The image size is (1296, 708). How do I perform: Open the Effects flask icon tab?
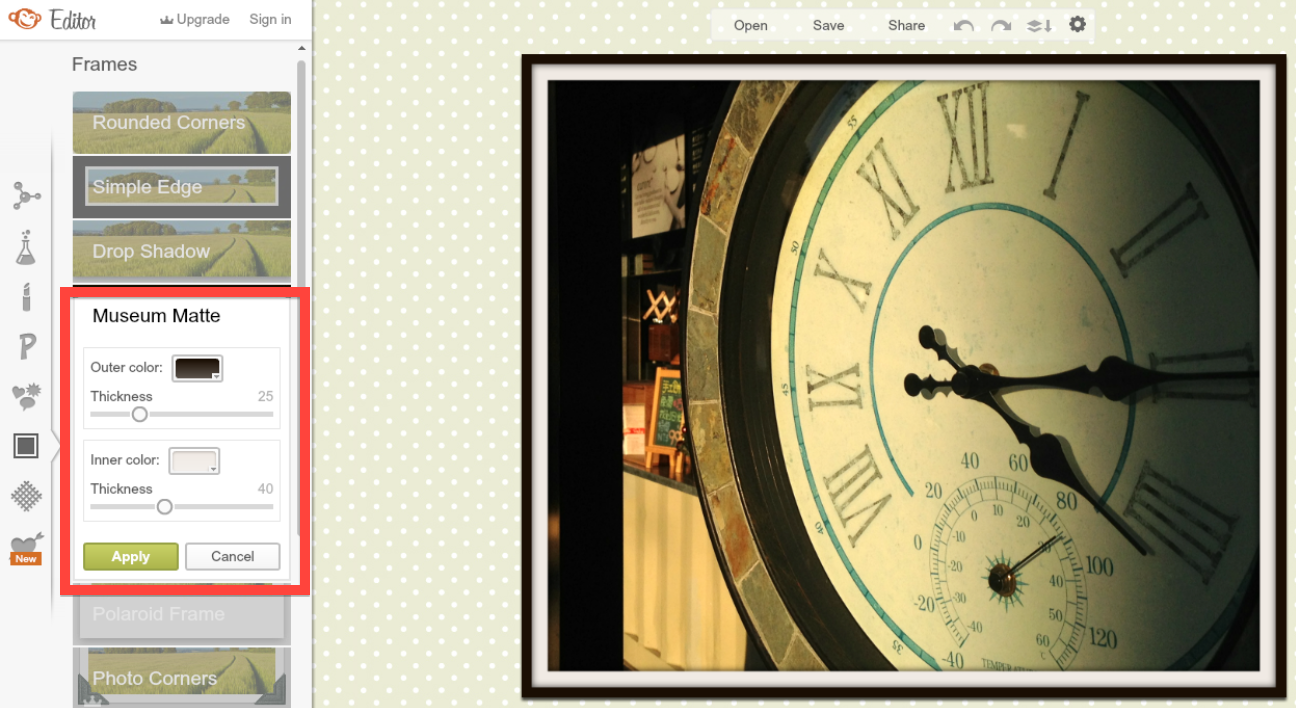pos(26,247)
